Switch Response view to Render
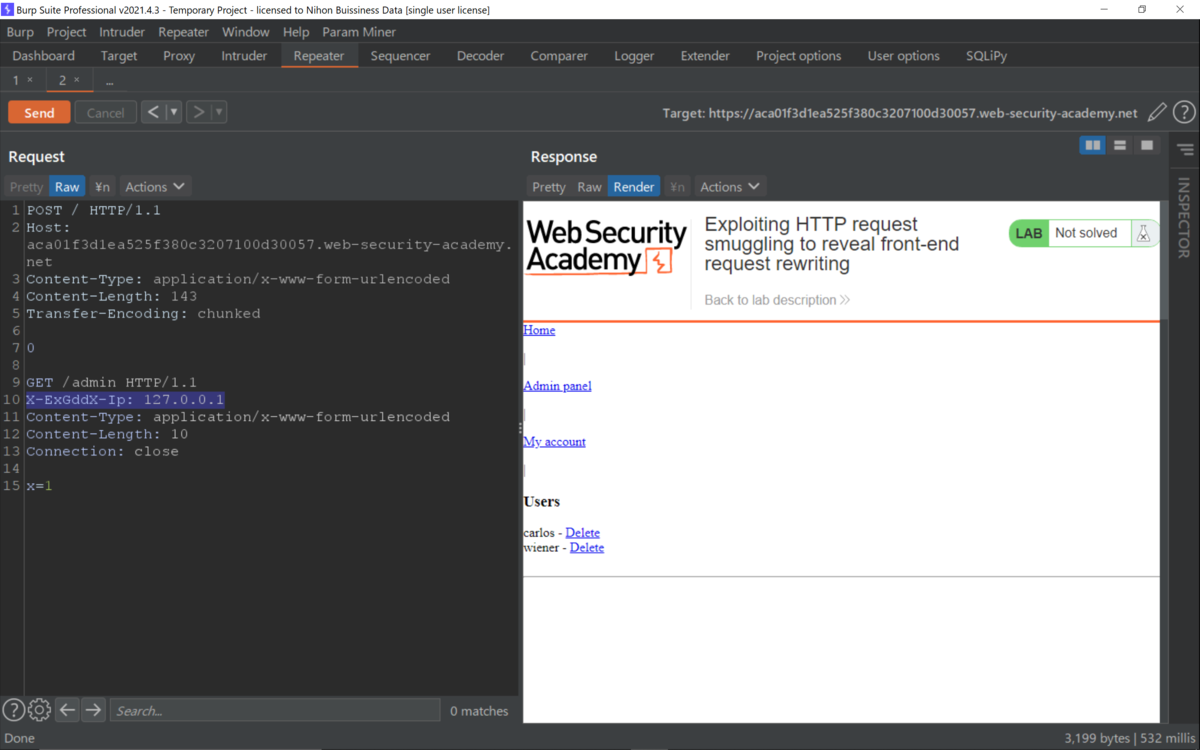 tap(634, 187)
